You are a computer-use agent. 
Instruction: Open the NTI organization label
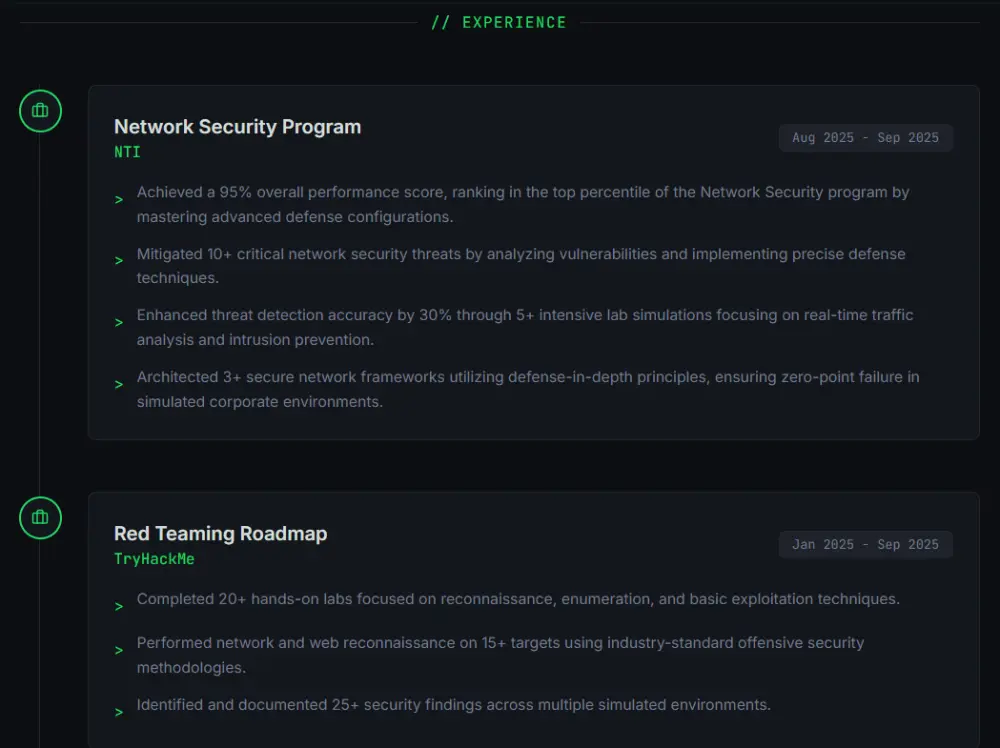tap(127, 152)
